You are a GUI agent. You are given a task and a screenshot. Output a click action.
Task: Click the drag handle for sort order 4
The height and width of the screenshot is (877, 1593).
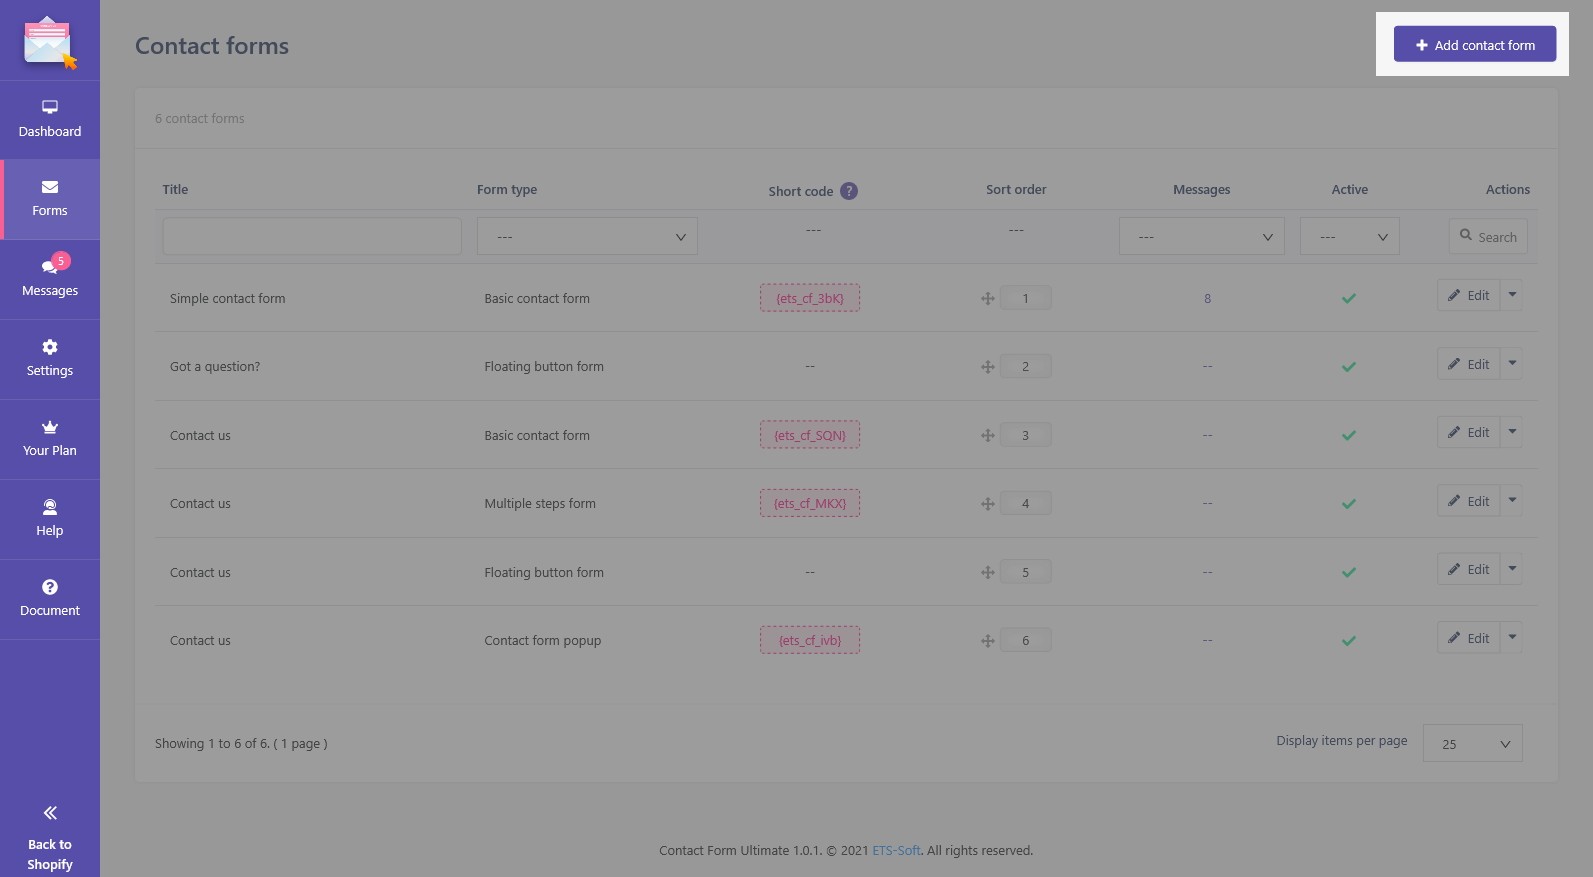[x=988, y=504]
